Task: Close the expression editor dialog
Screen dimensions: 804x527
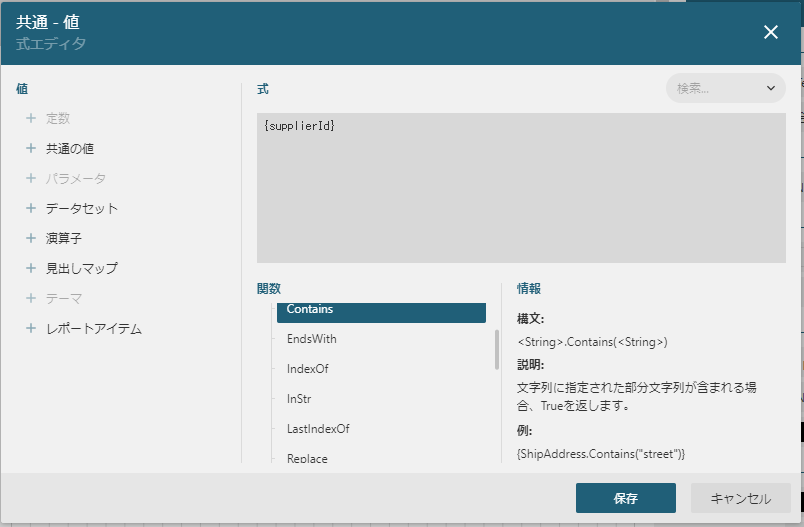Action: coord(771,32)
